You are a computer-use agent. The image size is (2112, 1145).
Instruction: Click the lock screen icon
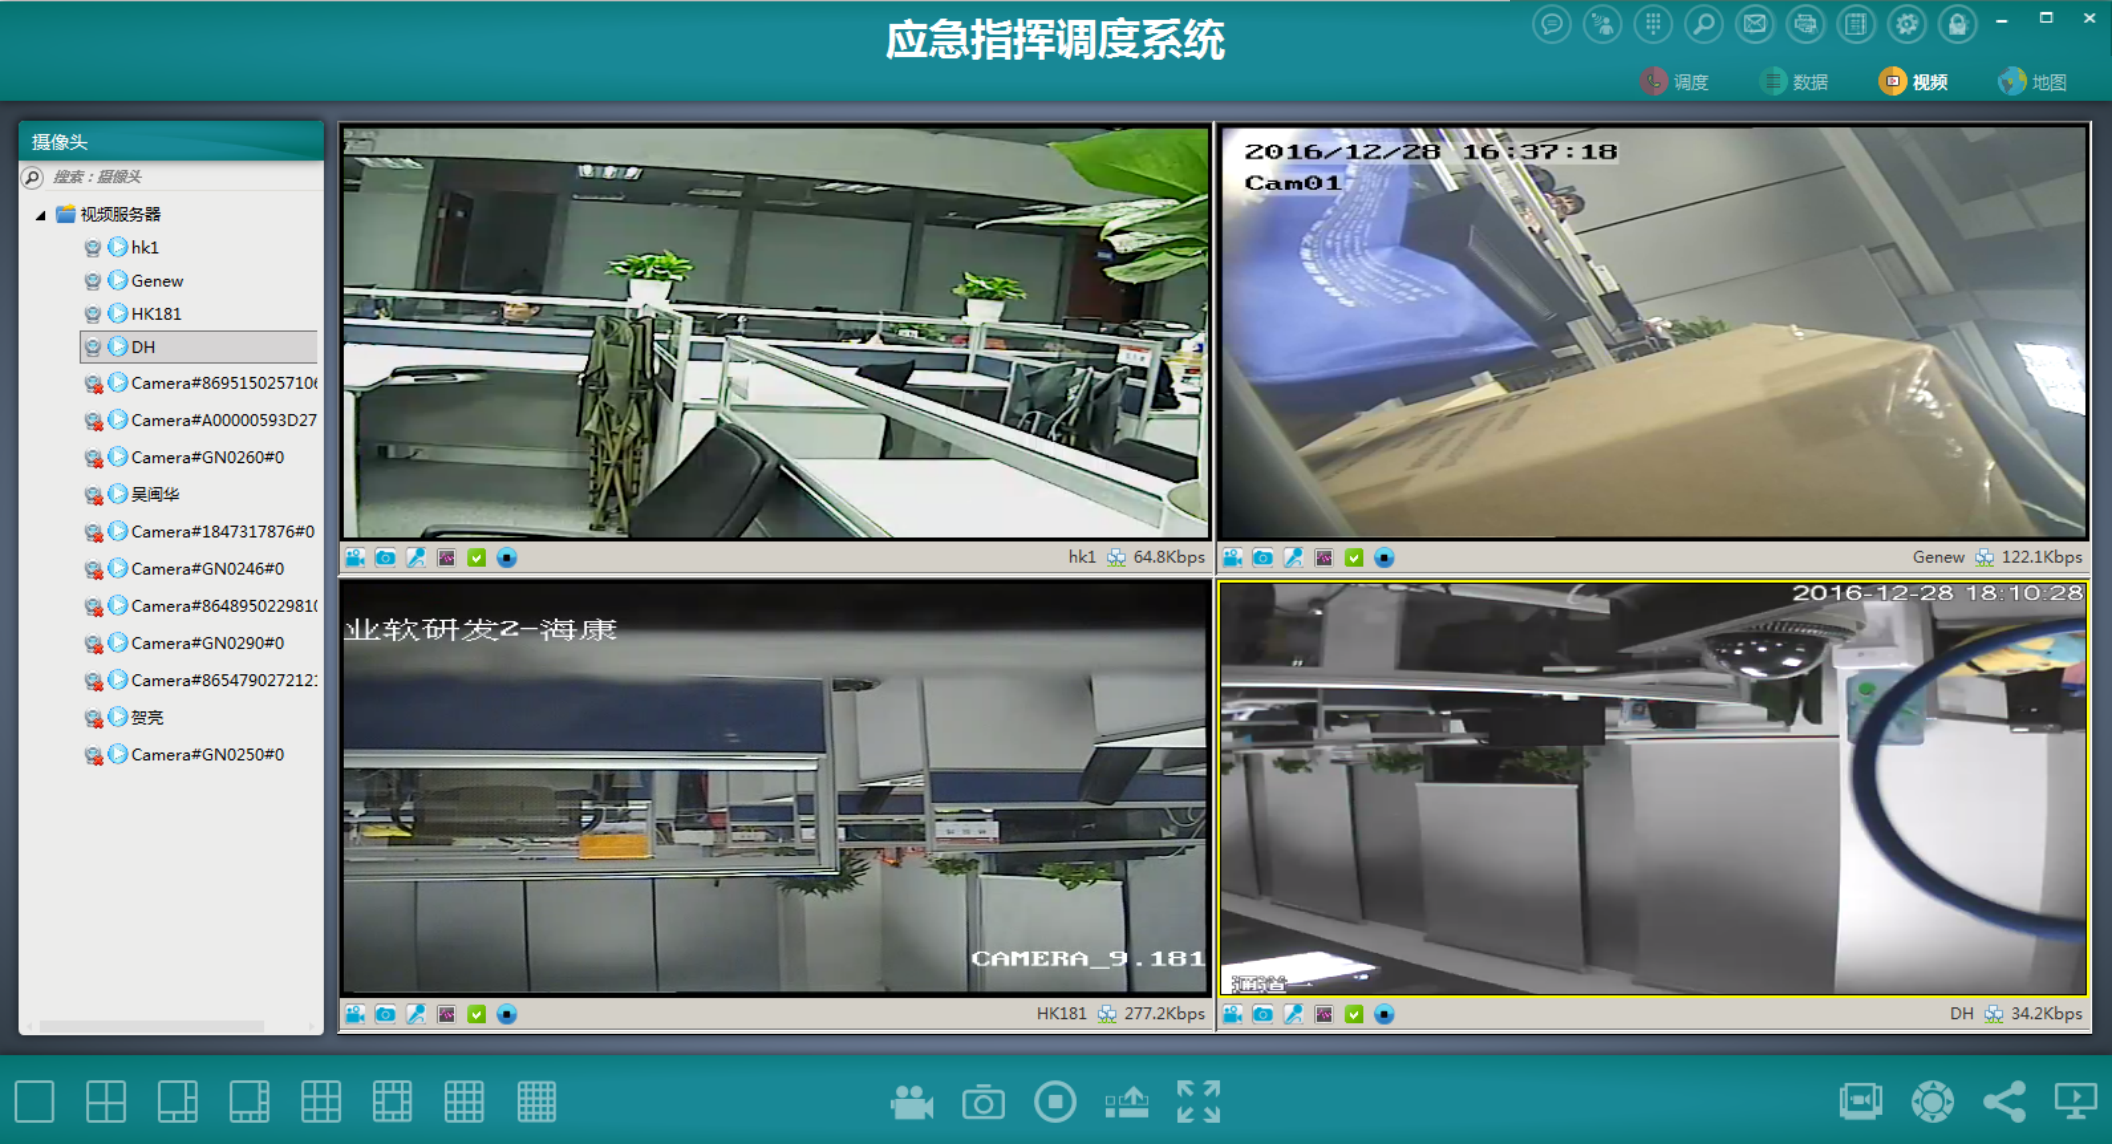pyautogui.click(x=1957, y=23)
